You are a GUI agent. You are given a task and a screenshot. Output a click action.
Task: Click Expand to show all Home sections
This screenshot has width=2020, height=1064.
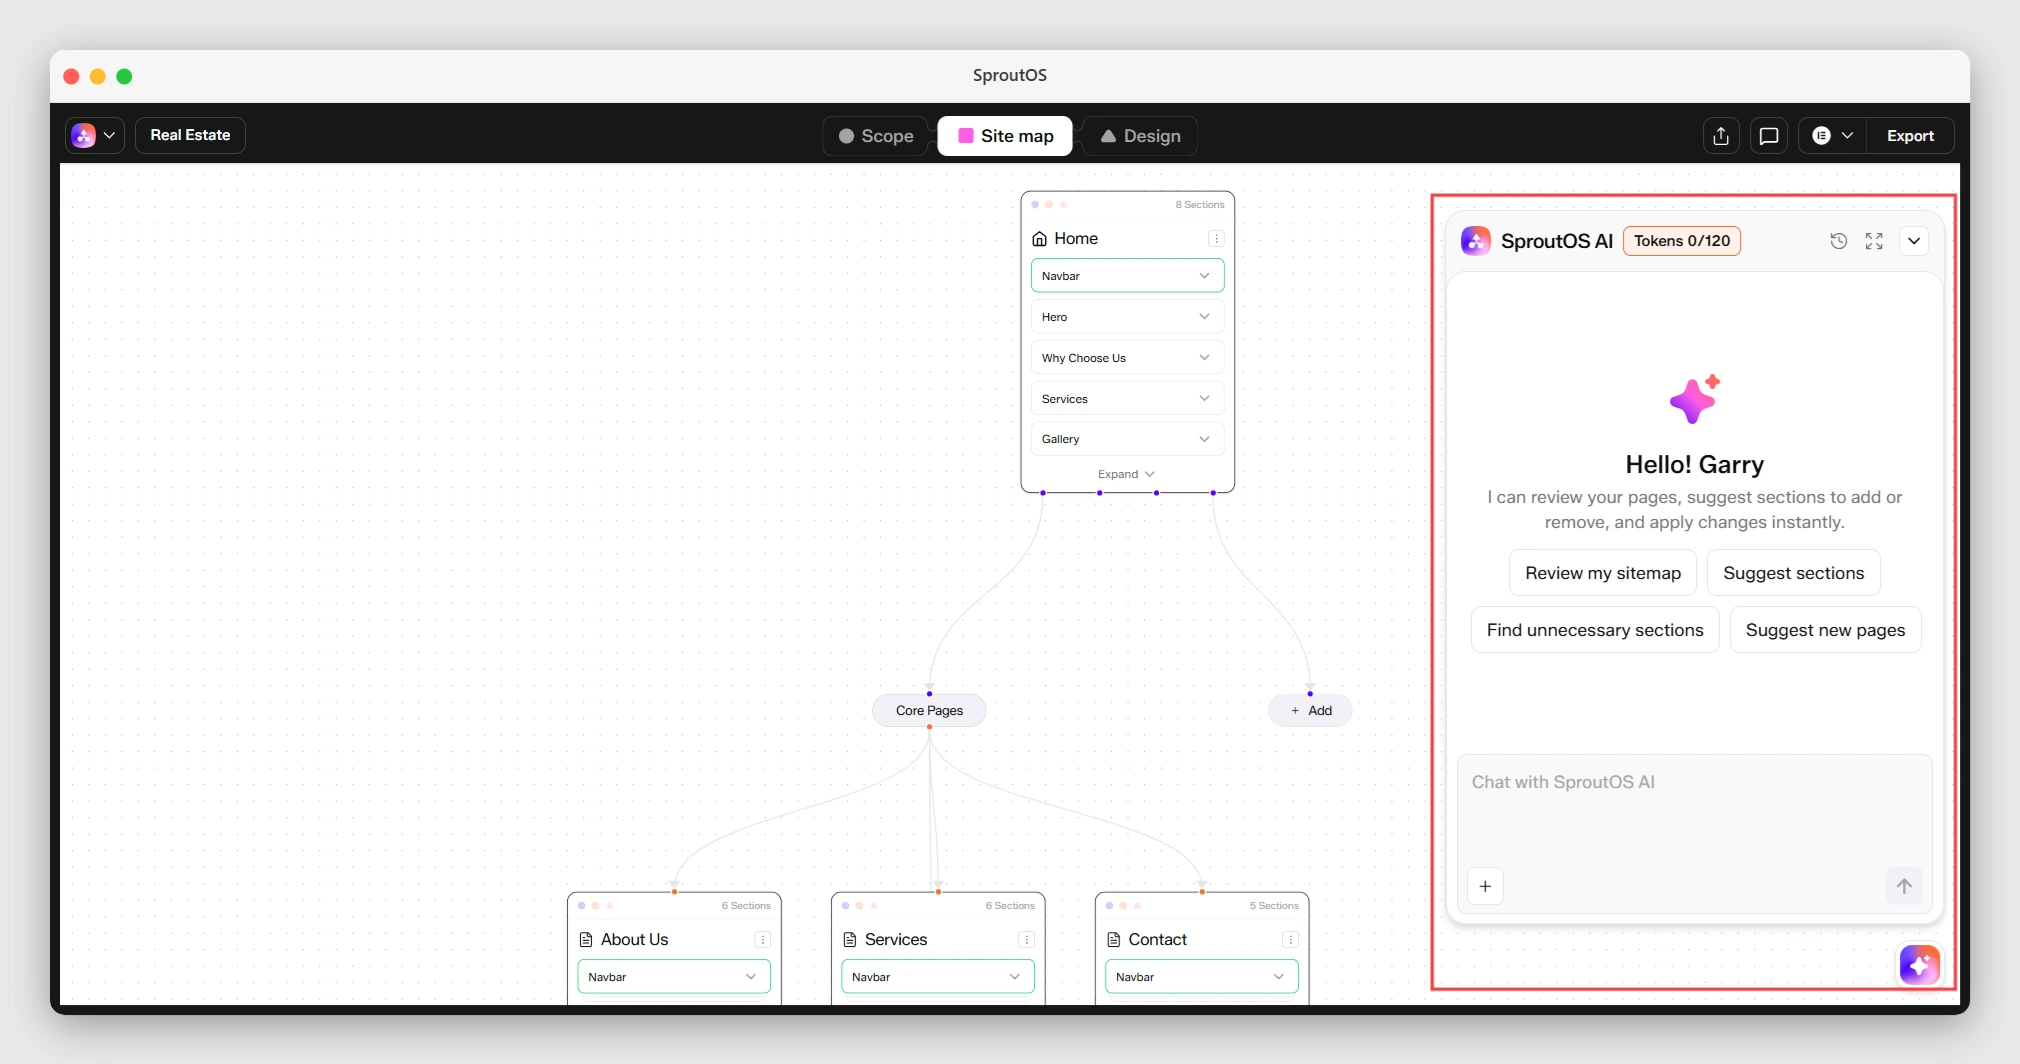(1126, 473)
